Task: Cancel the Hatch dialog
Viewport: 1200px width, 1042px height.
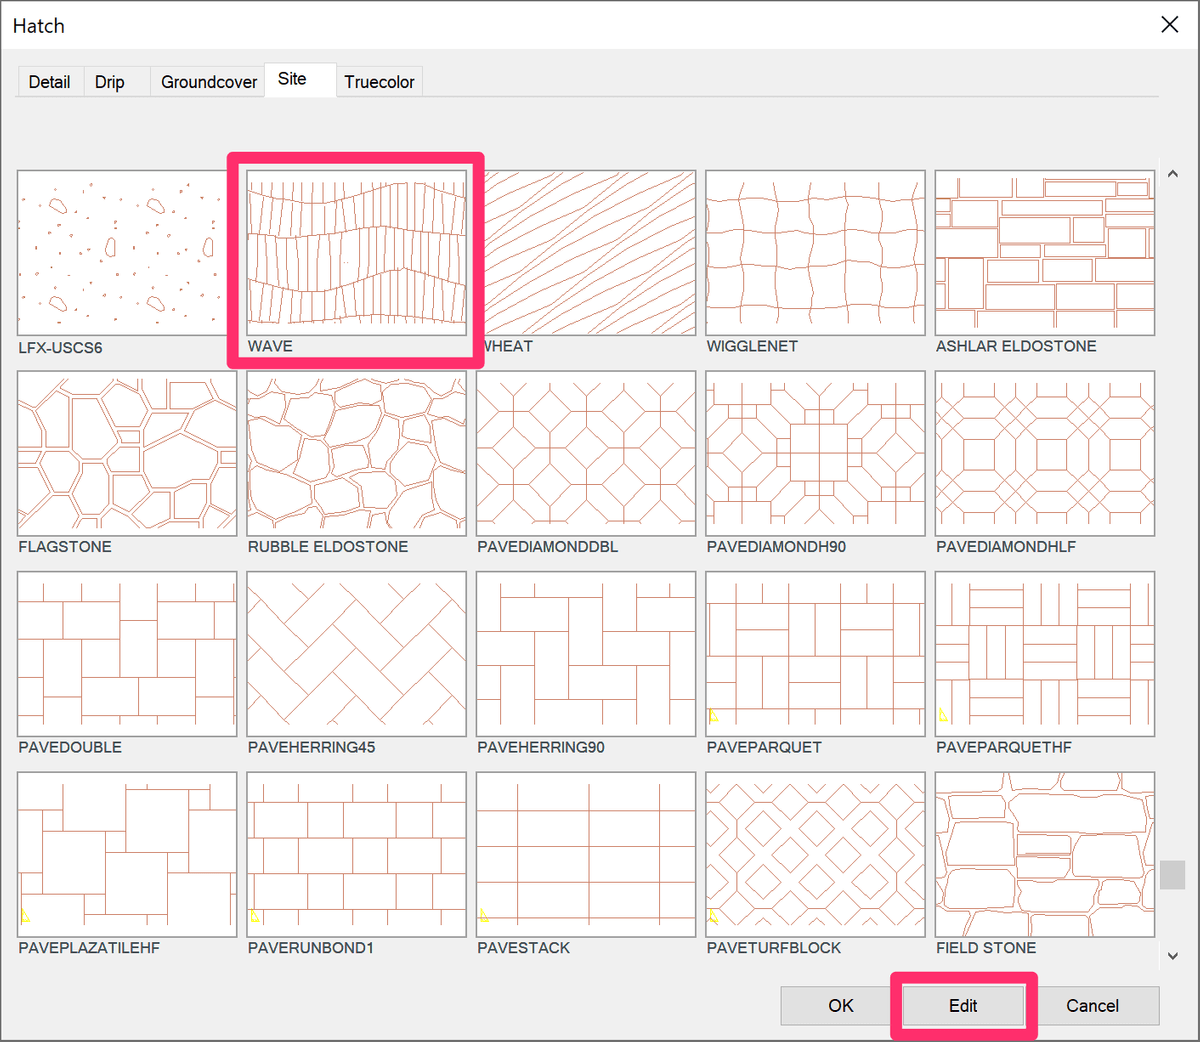Action: 1092,1006
